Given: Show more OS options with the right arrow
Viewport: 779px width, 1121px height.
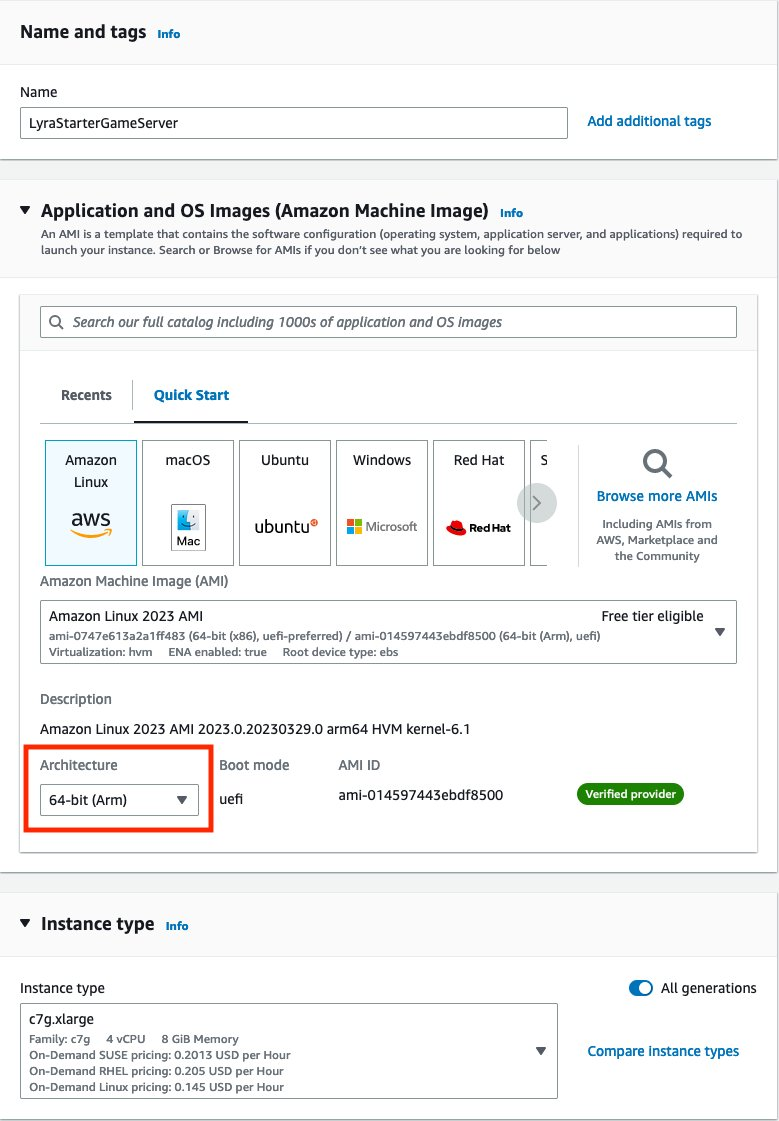Looking at the screenshot, I should pos(537,503).
